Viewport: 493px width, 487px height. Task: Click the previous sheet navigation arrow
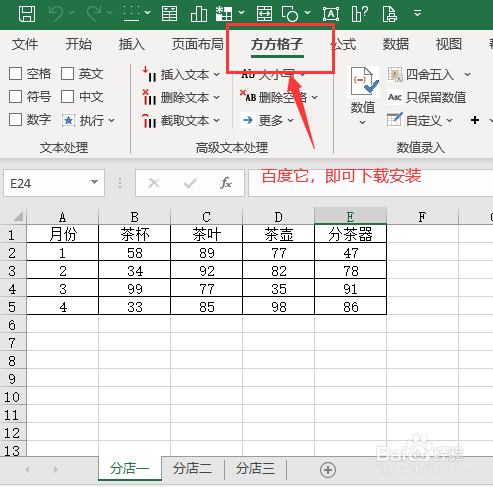pos(27,470)
